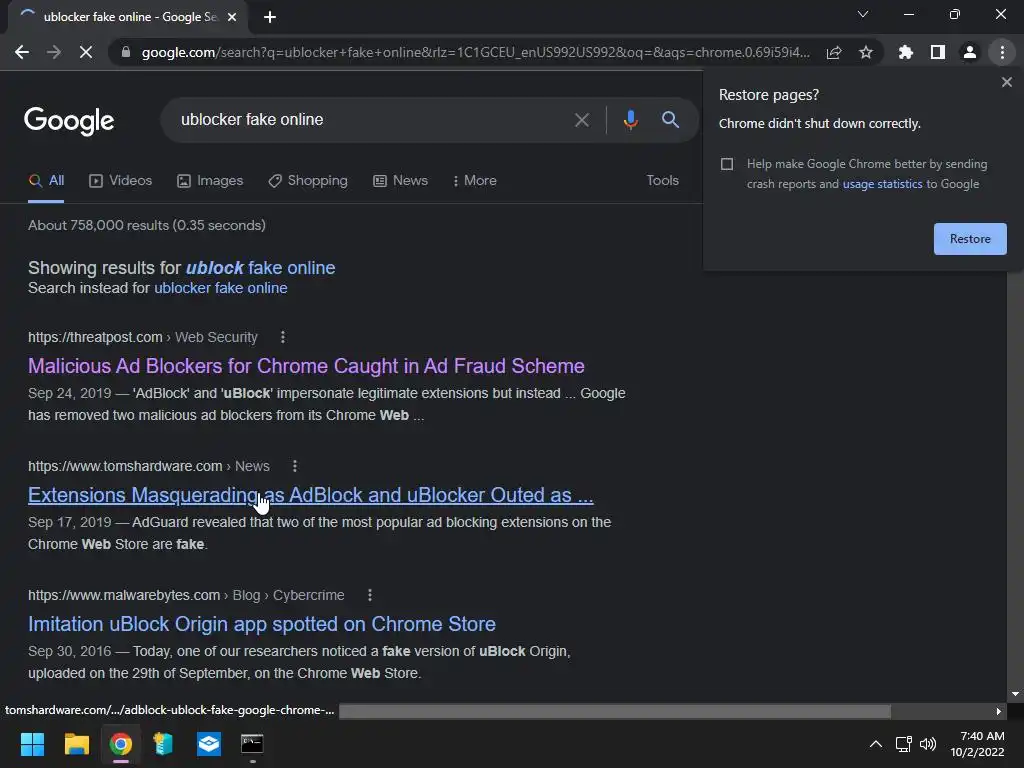Screen dimensions: 1024x768
Task: Switch to the Videos tab
Action: [x=121, y=181]
